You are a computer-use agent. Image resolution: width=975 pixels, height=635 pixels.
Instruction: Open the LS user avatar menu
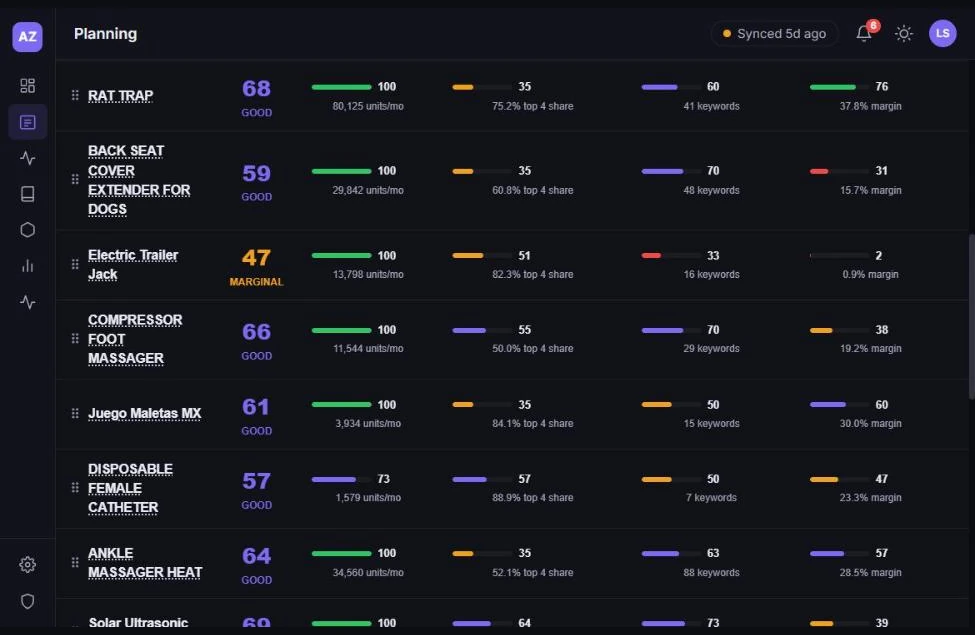click(943, 34)
